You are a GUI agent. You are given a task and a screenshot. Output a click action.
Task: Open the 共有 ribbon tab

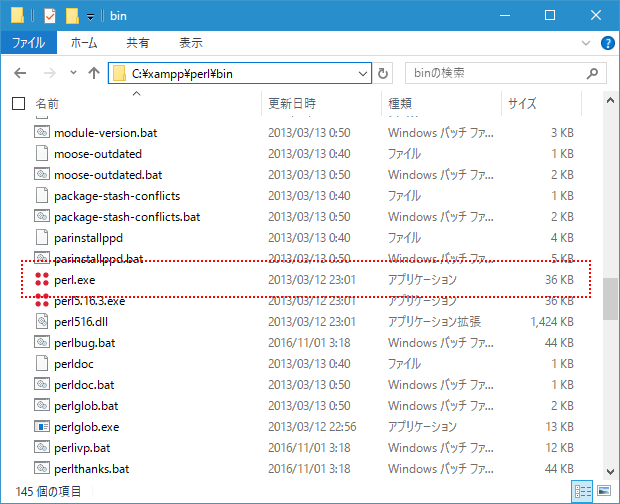coord(138,43)
